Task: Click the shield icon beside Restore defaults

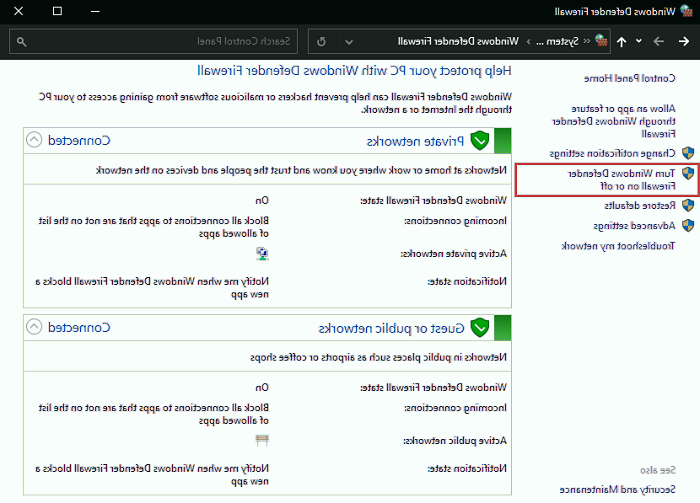Action: tap(688, 205)
